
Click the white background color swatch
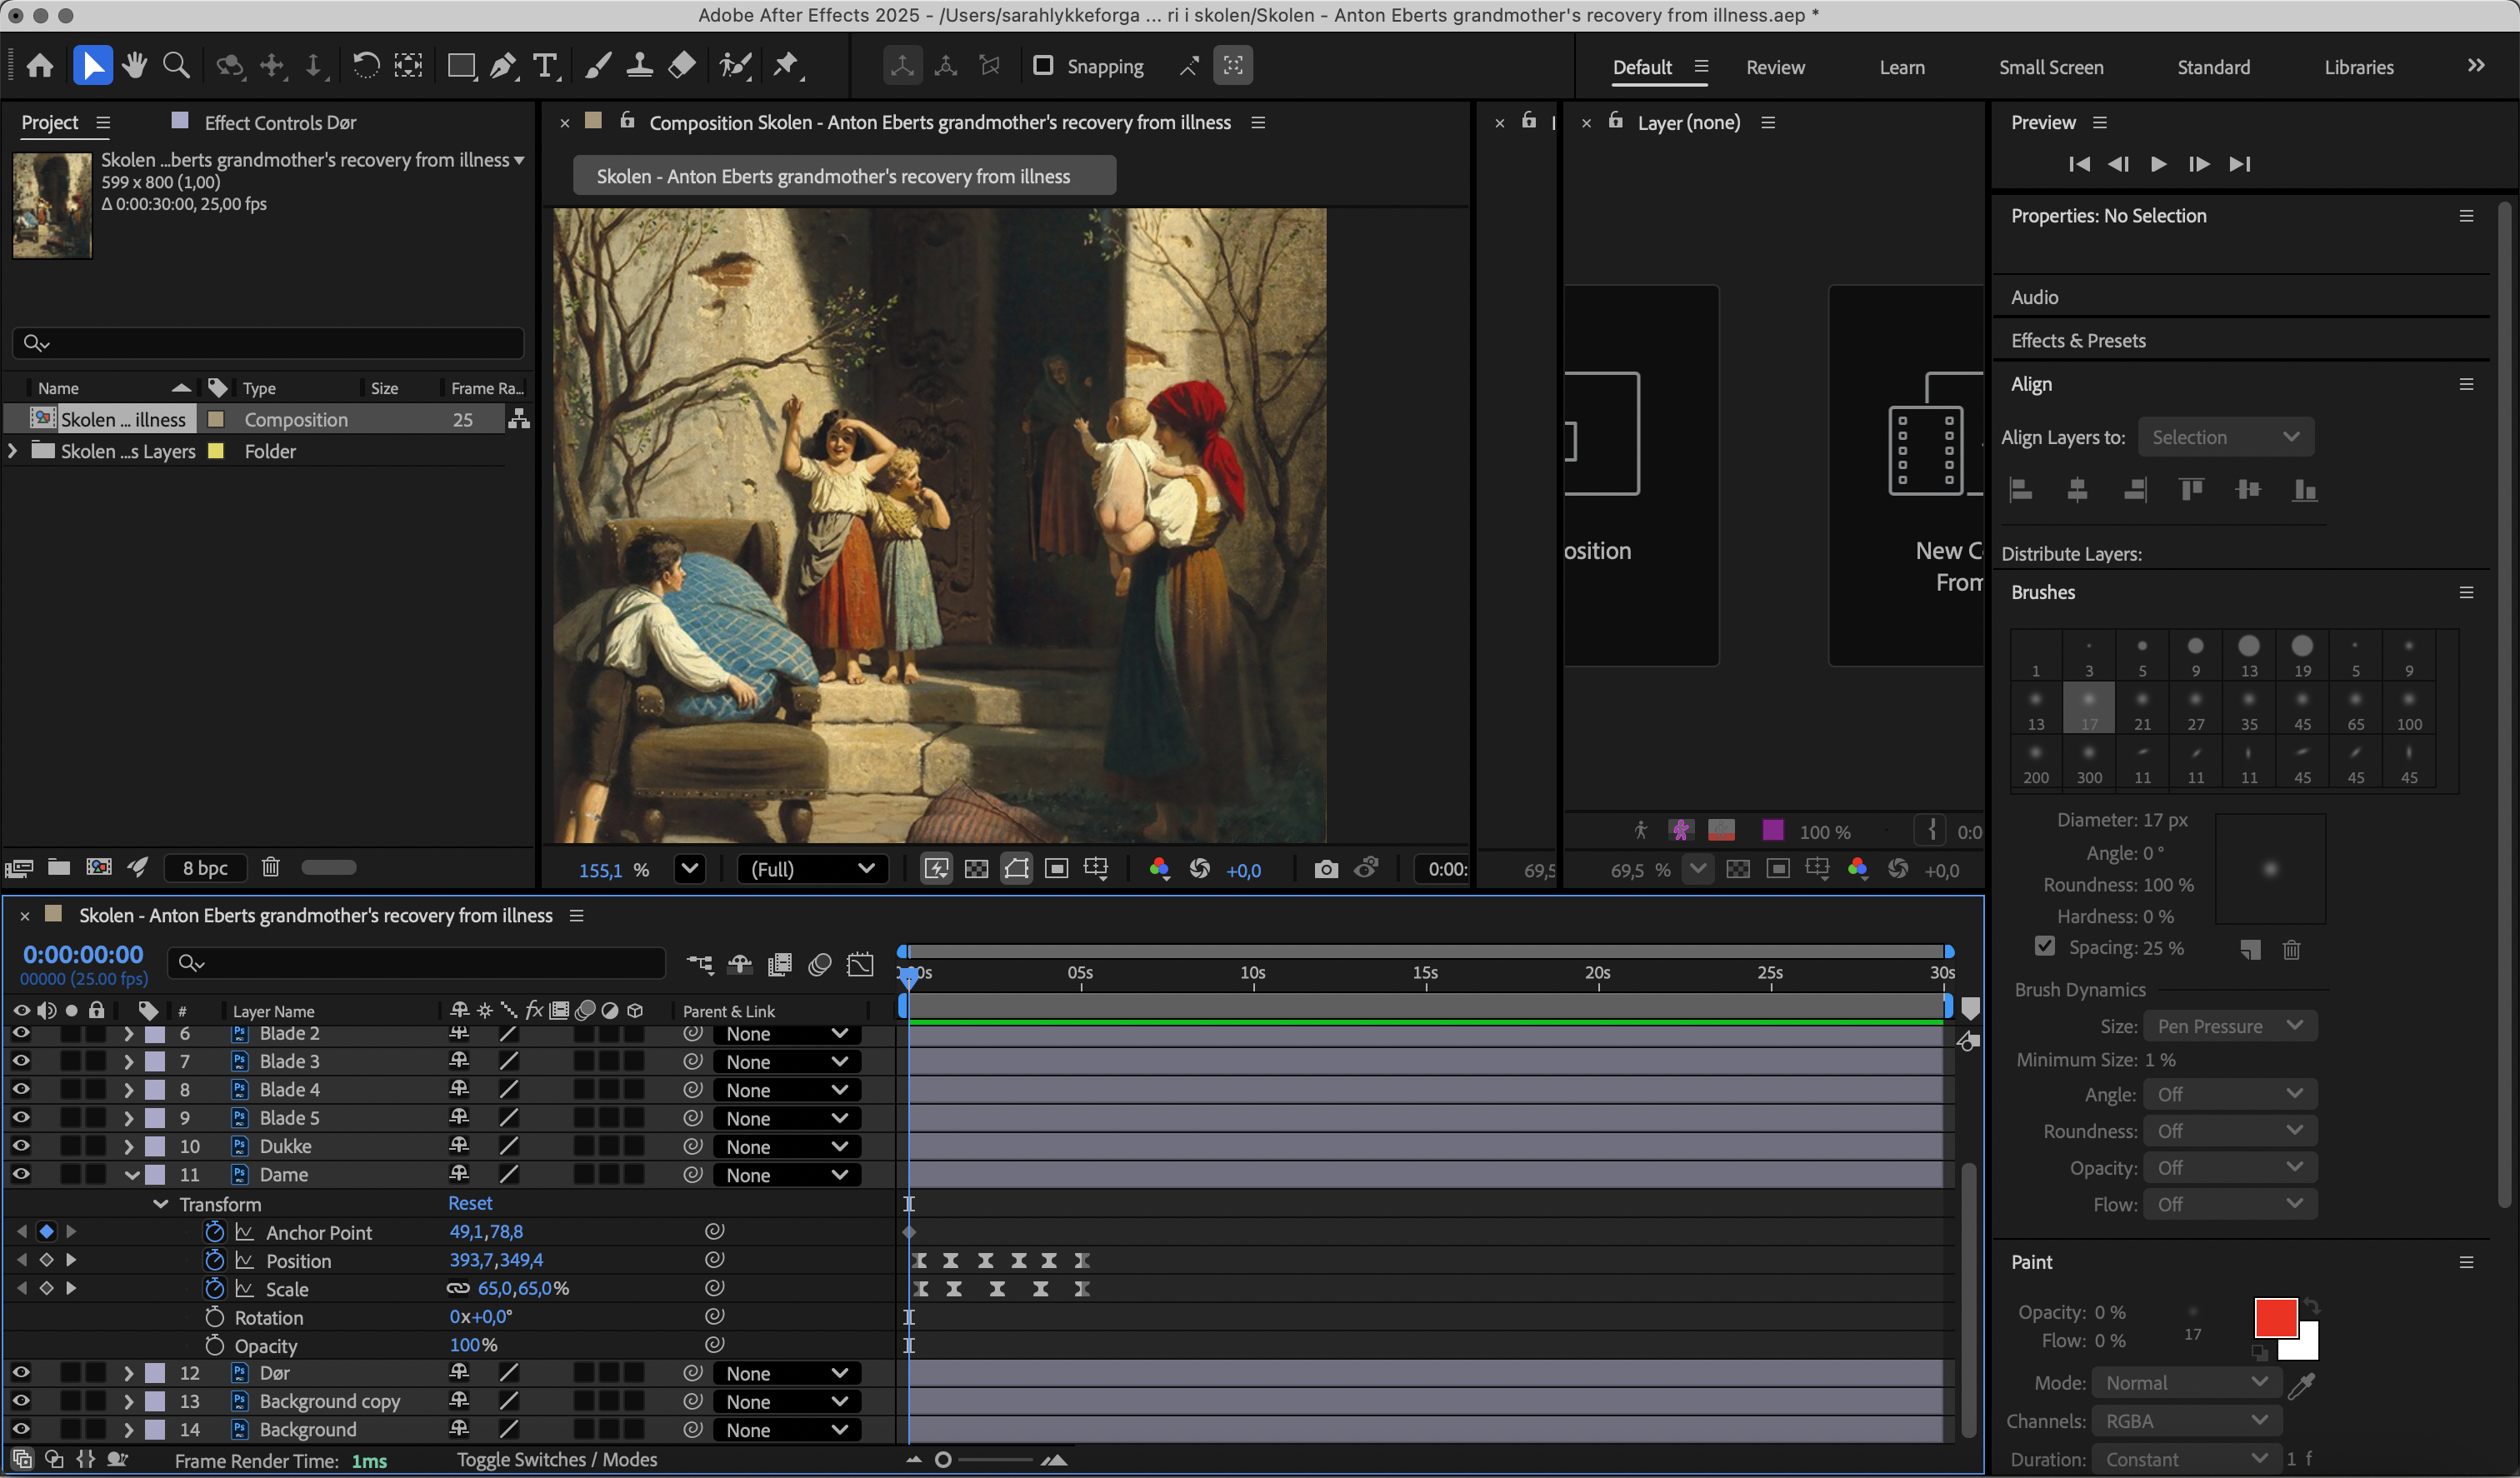(2306, 1347)
